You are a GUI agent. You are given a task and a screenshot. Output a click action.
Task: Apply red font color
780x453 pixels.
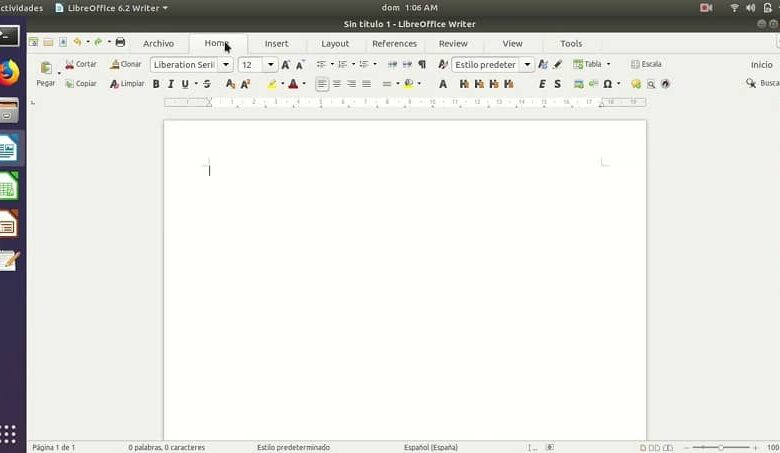[x=293, y=84]
